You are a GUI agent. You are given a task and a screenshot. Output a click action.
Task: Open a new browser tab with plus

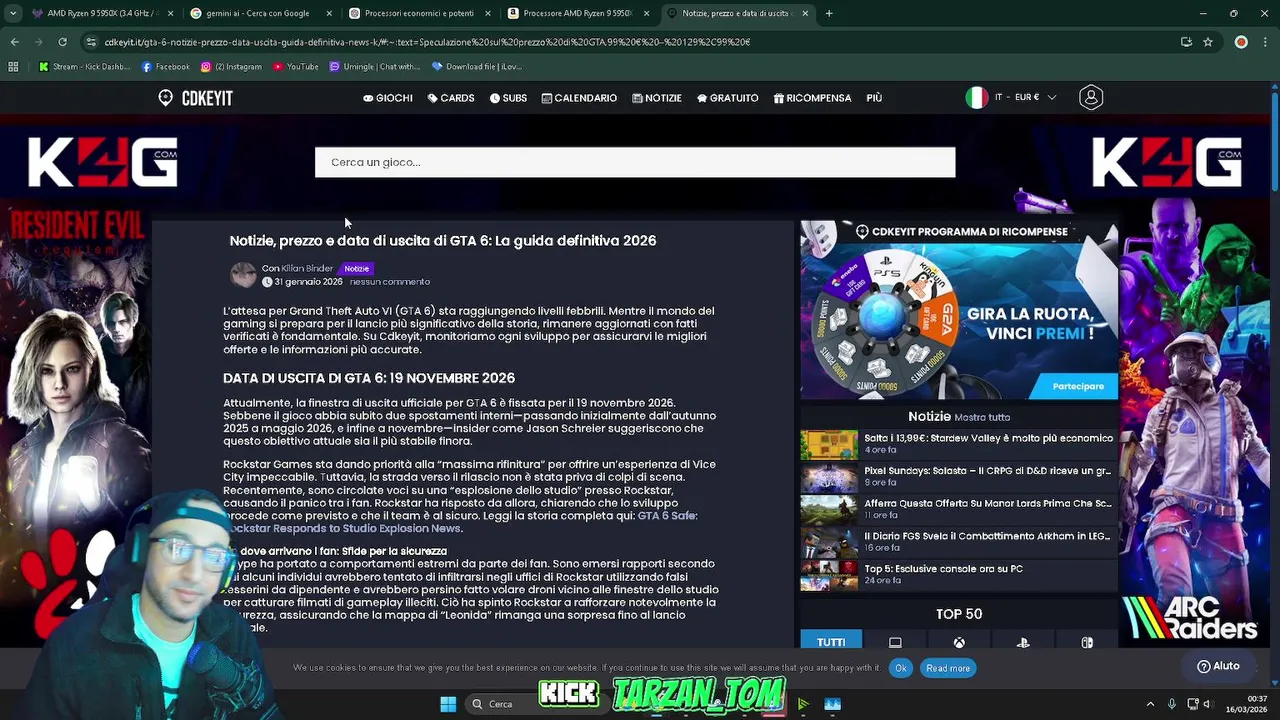pos(829,13)
